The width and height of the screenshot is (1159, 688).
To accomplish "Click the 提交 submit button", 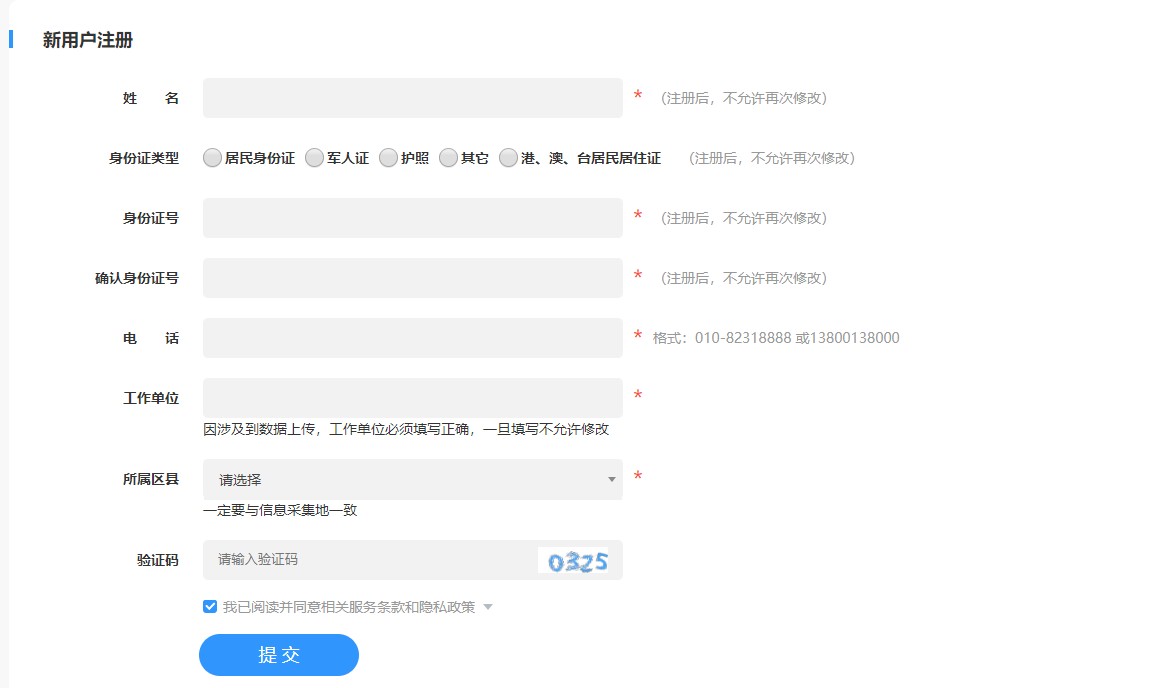I will [278, 655].
